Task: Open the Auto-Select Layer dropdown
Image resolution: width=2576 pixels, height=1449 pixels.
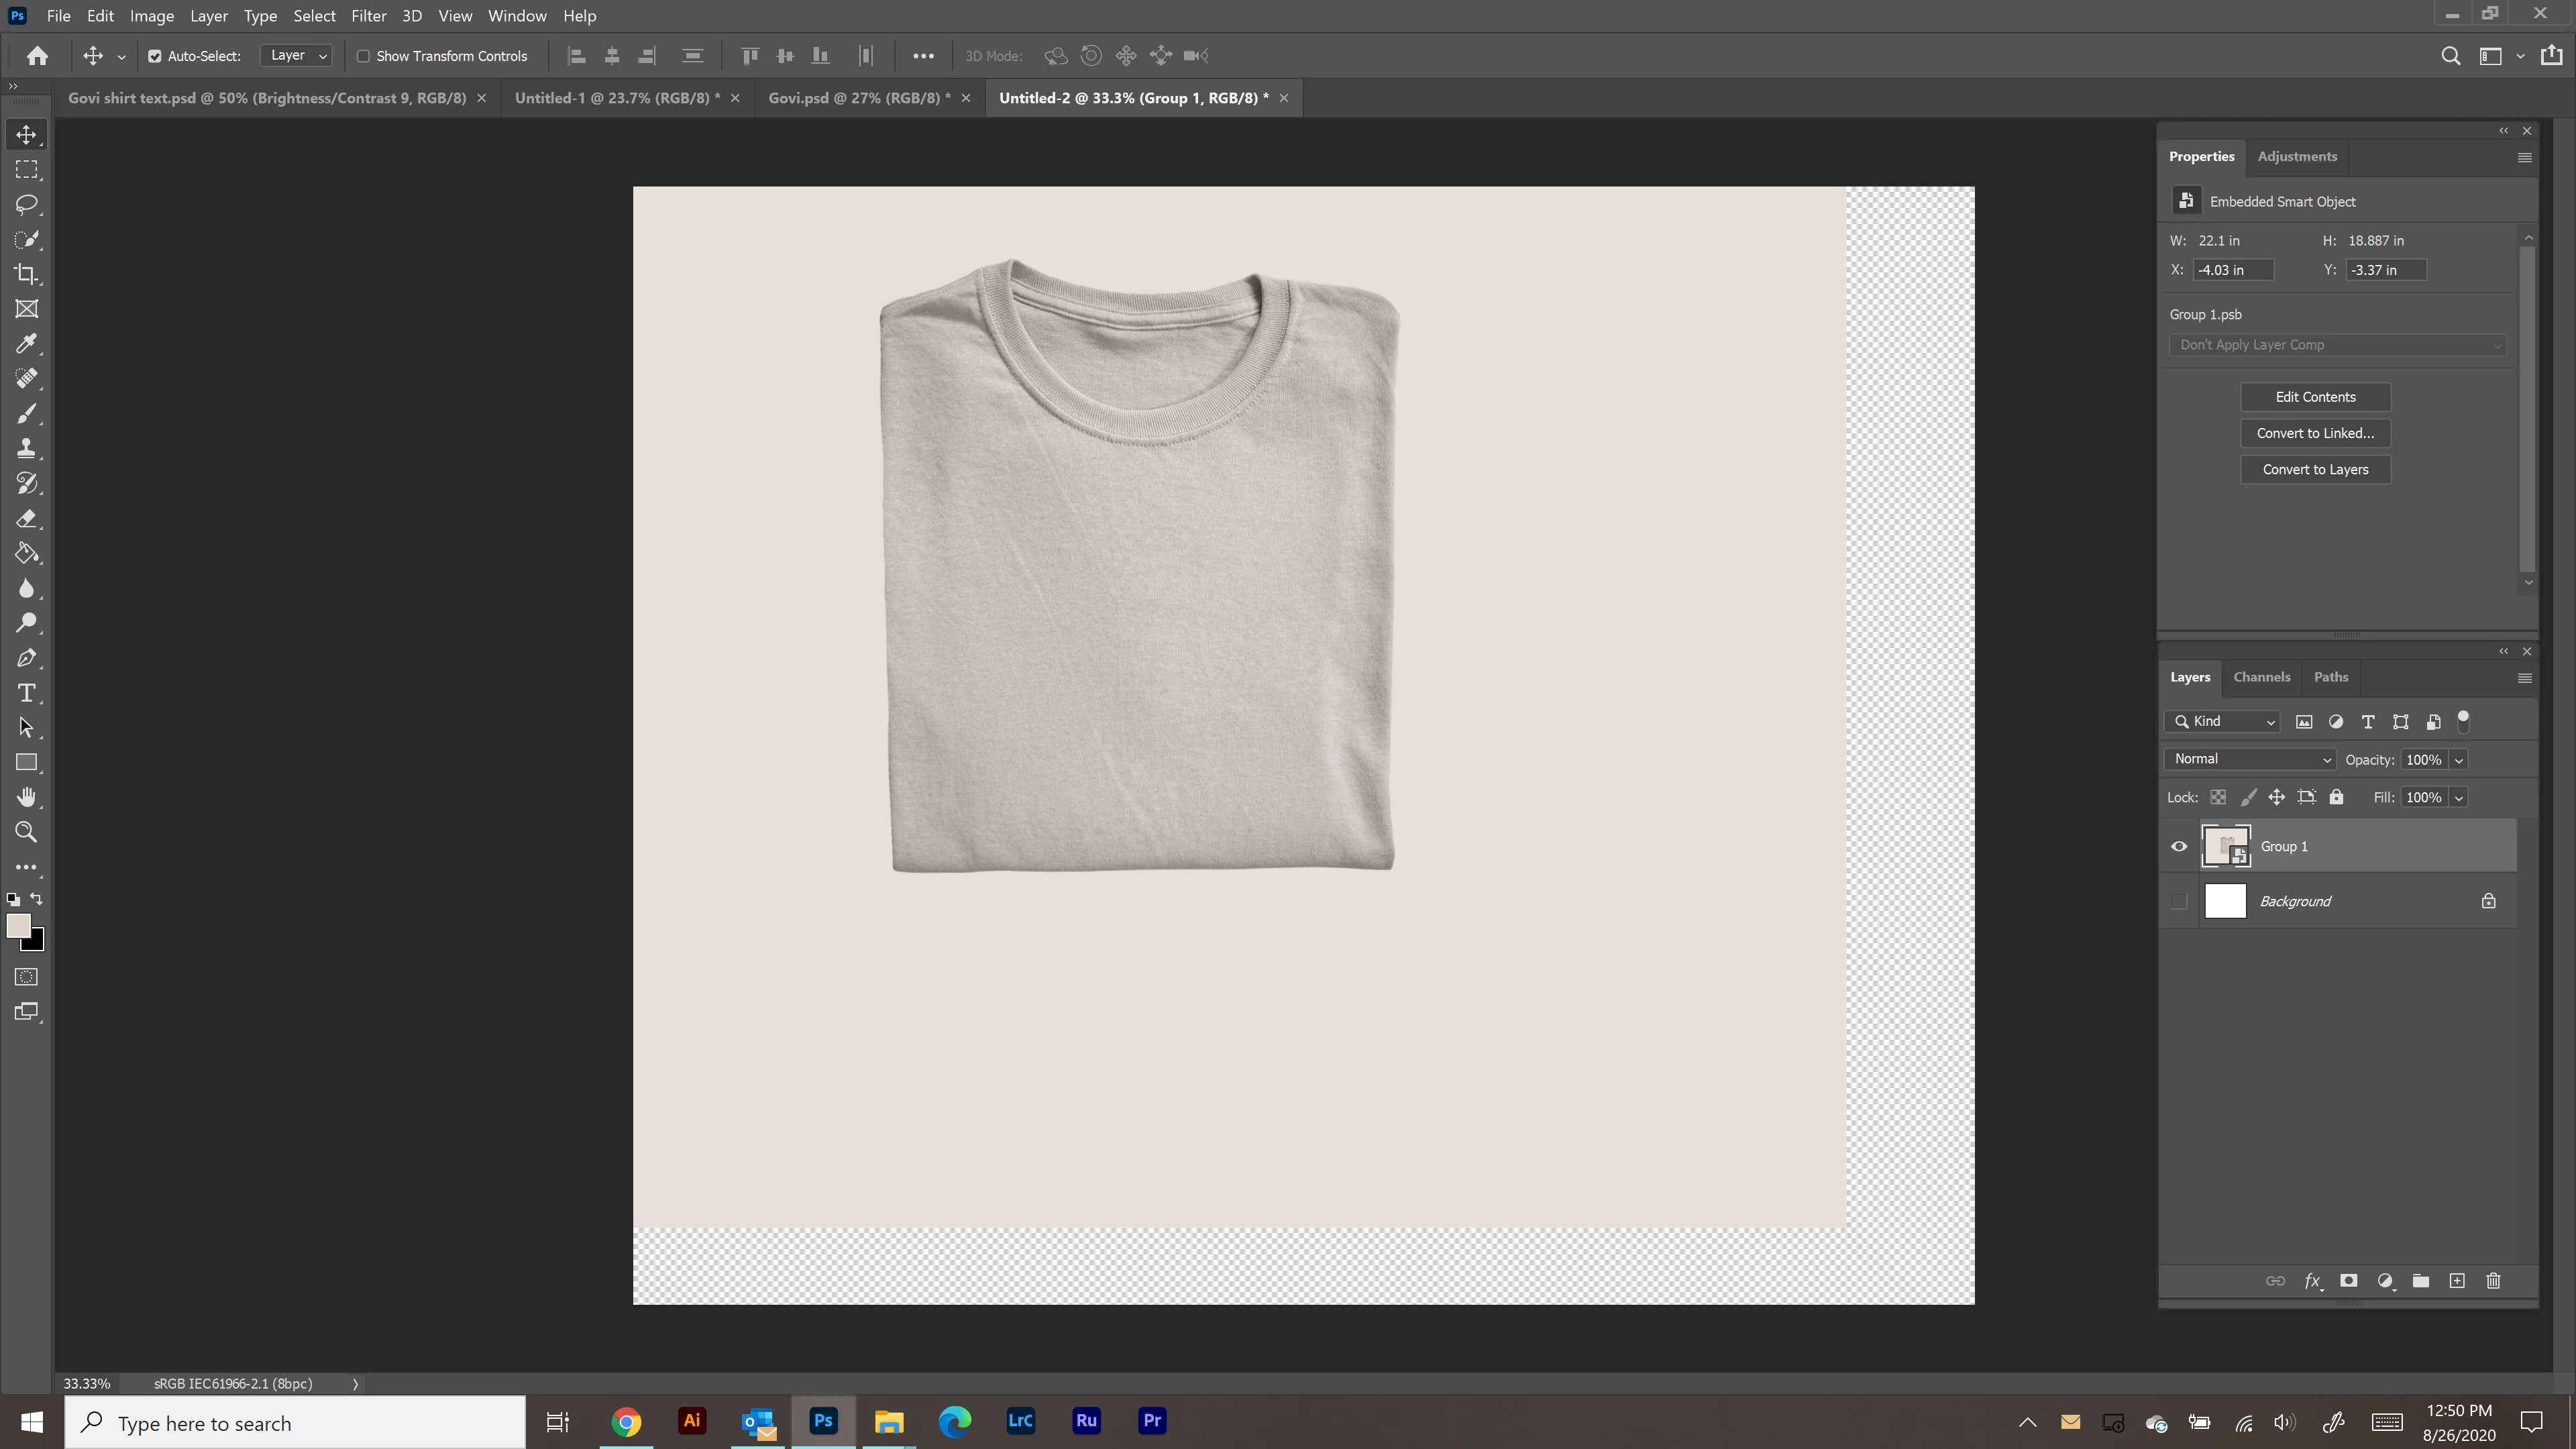Action: 296,56
